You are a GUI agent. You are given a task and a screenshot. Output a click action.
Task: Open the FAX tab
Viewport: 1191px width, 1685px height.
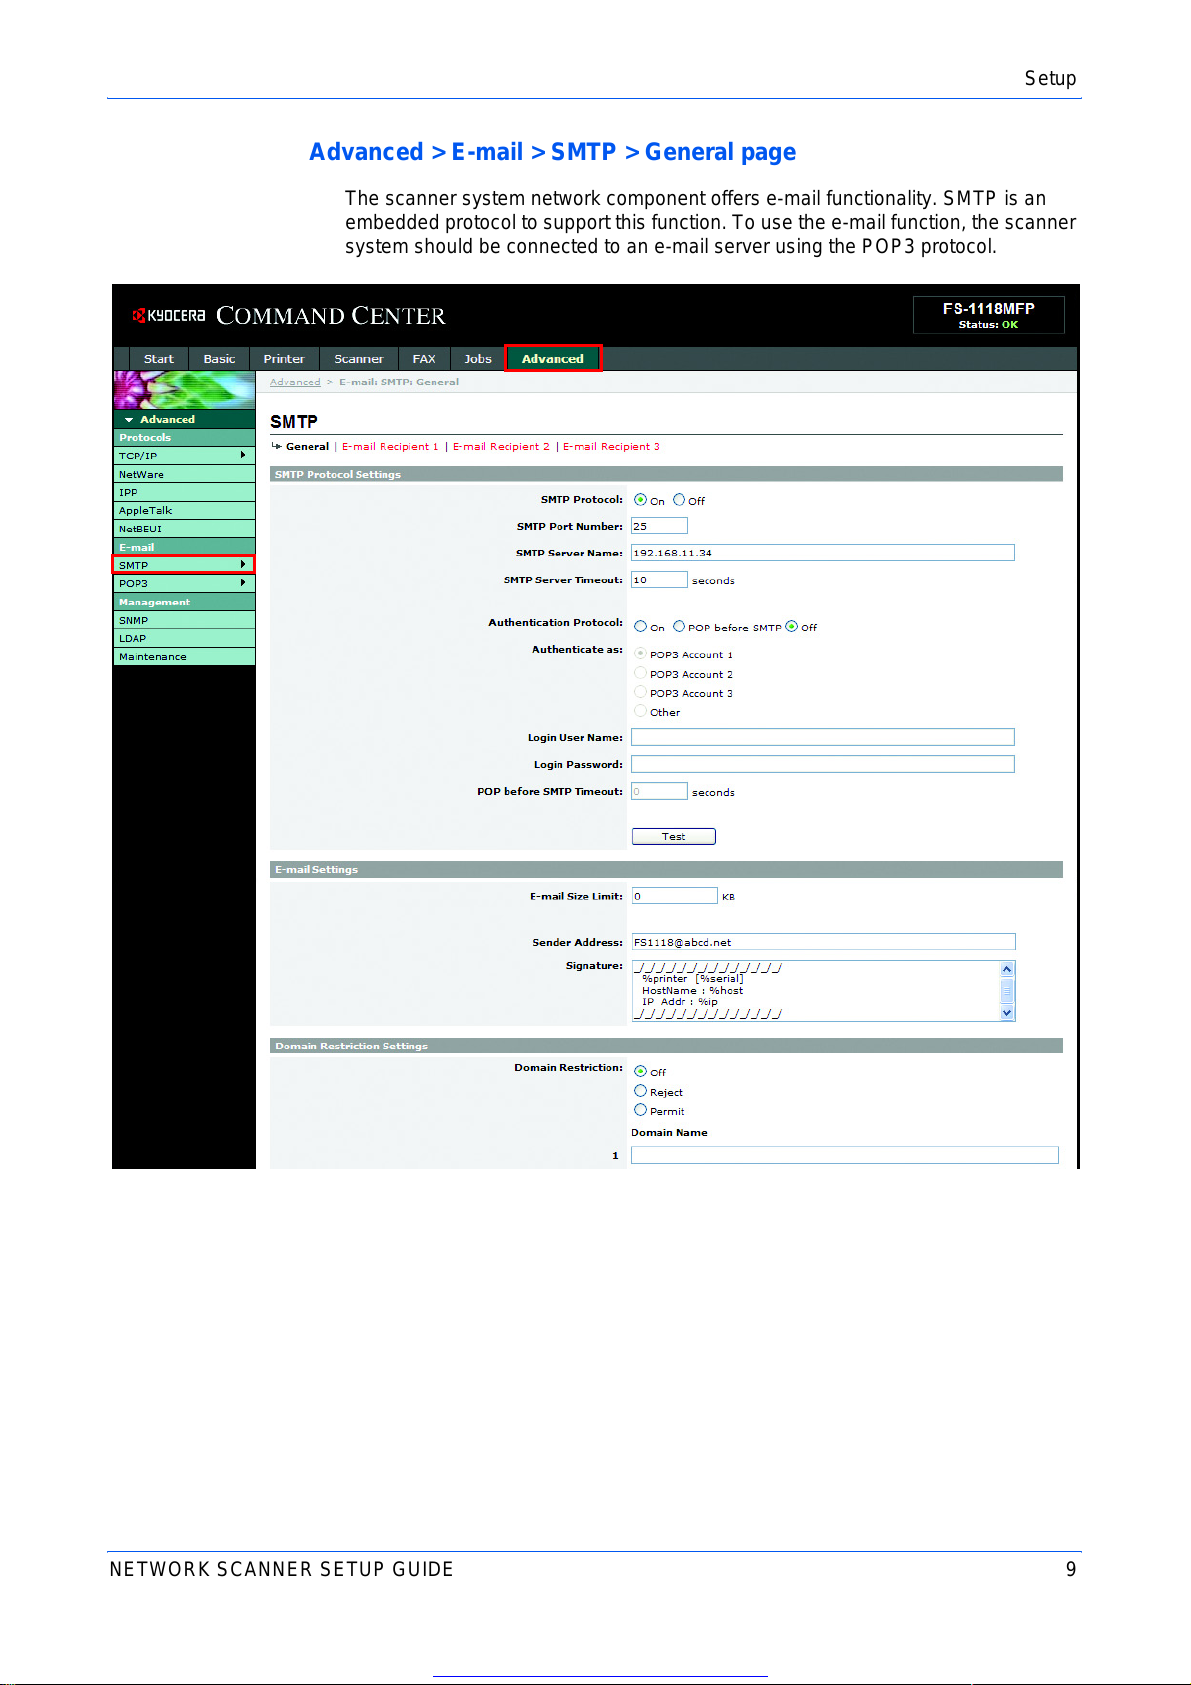tap(424, 359)
